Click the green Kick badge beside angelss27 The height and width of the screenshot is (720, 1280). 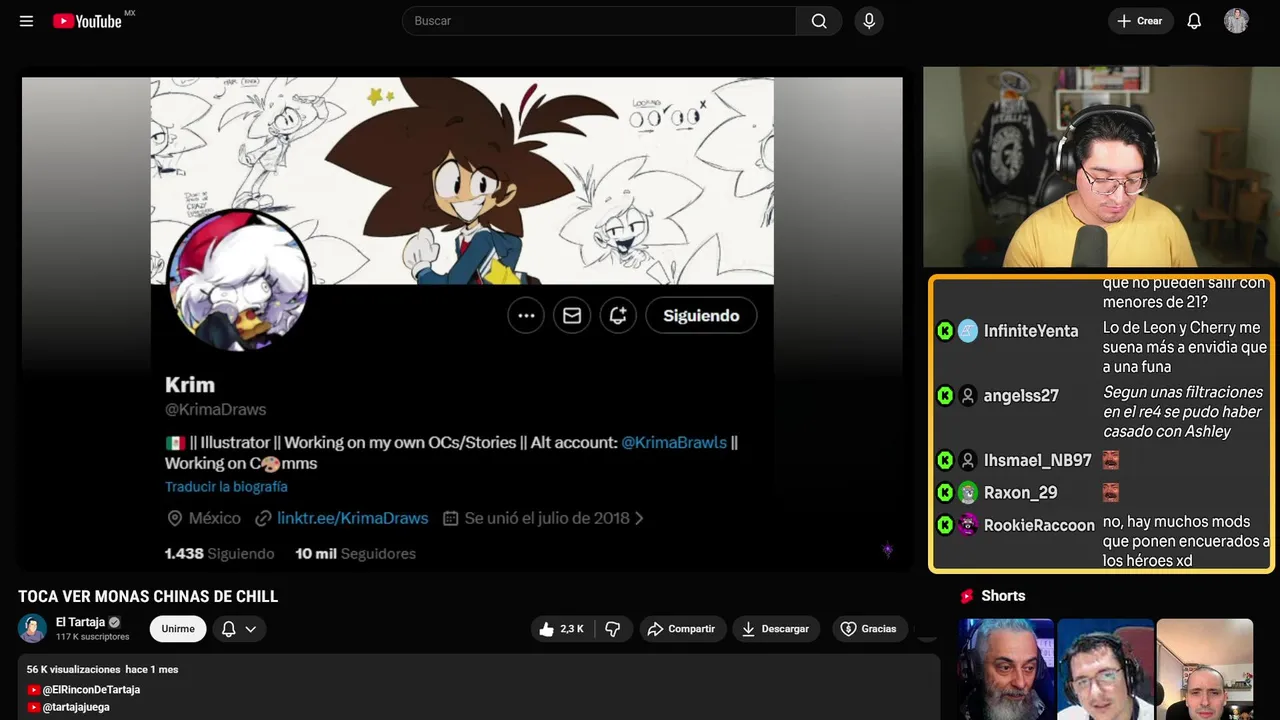click(x=945, y=396)
